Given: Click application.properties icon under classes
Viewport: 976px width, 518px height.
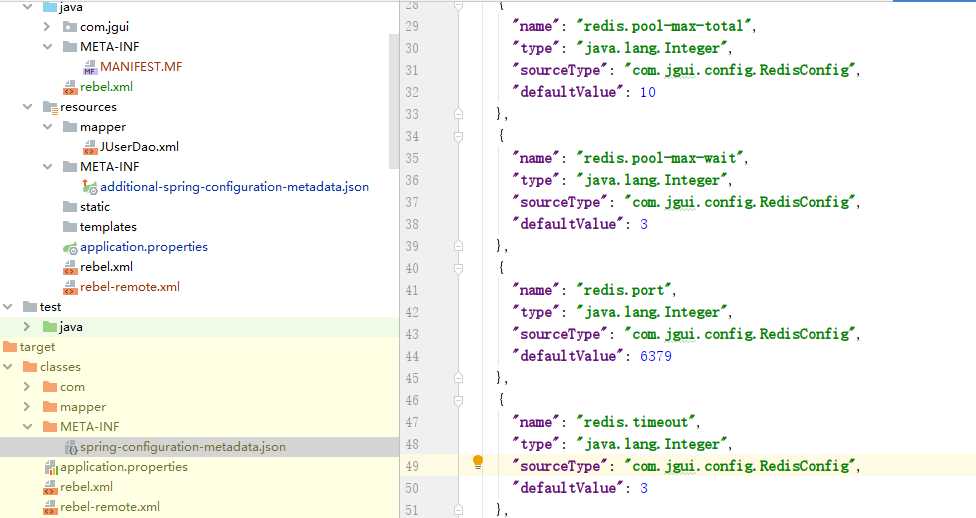Looking at the screenshot, I should [51, 467].
